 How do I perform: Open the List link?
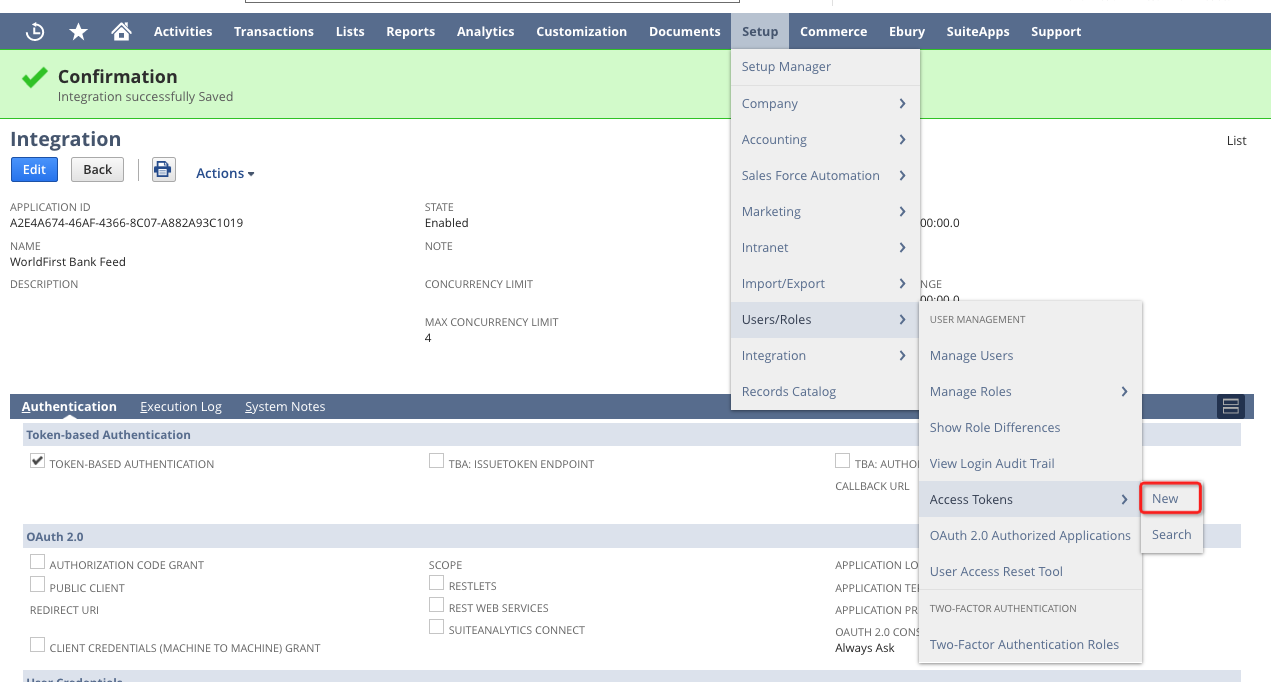tap(1236, 141)
